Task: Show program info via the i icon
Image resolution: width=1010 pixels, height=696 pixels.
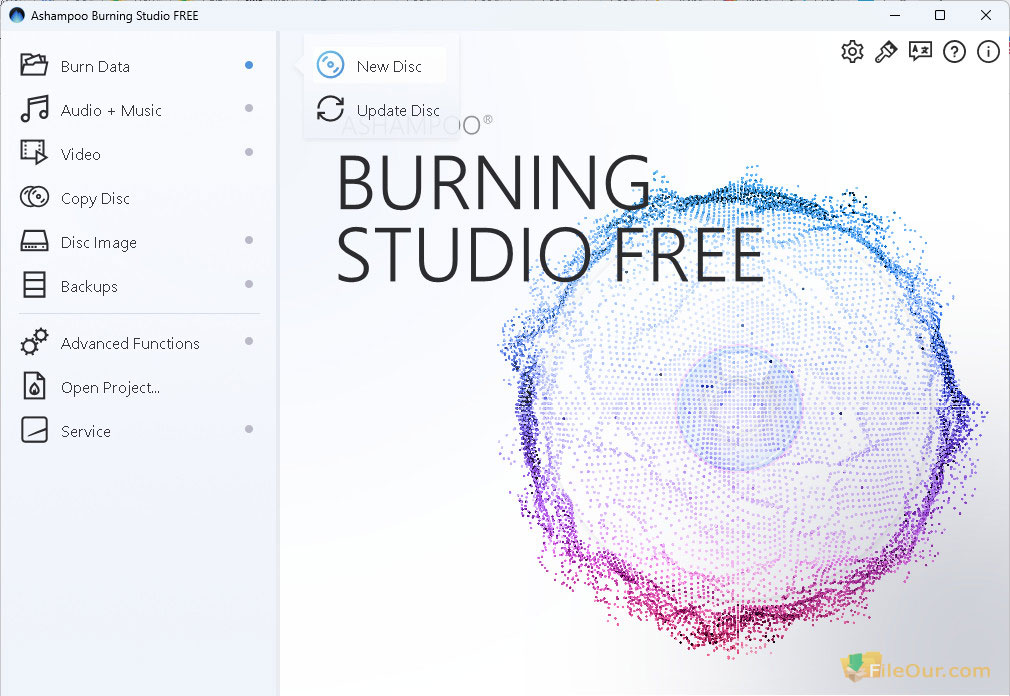Action: tap(988, 52)
